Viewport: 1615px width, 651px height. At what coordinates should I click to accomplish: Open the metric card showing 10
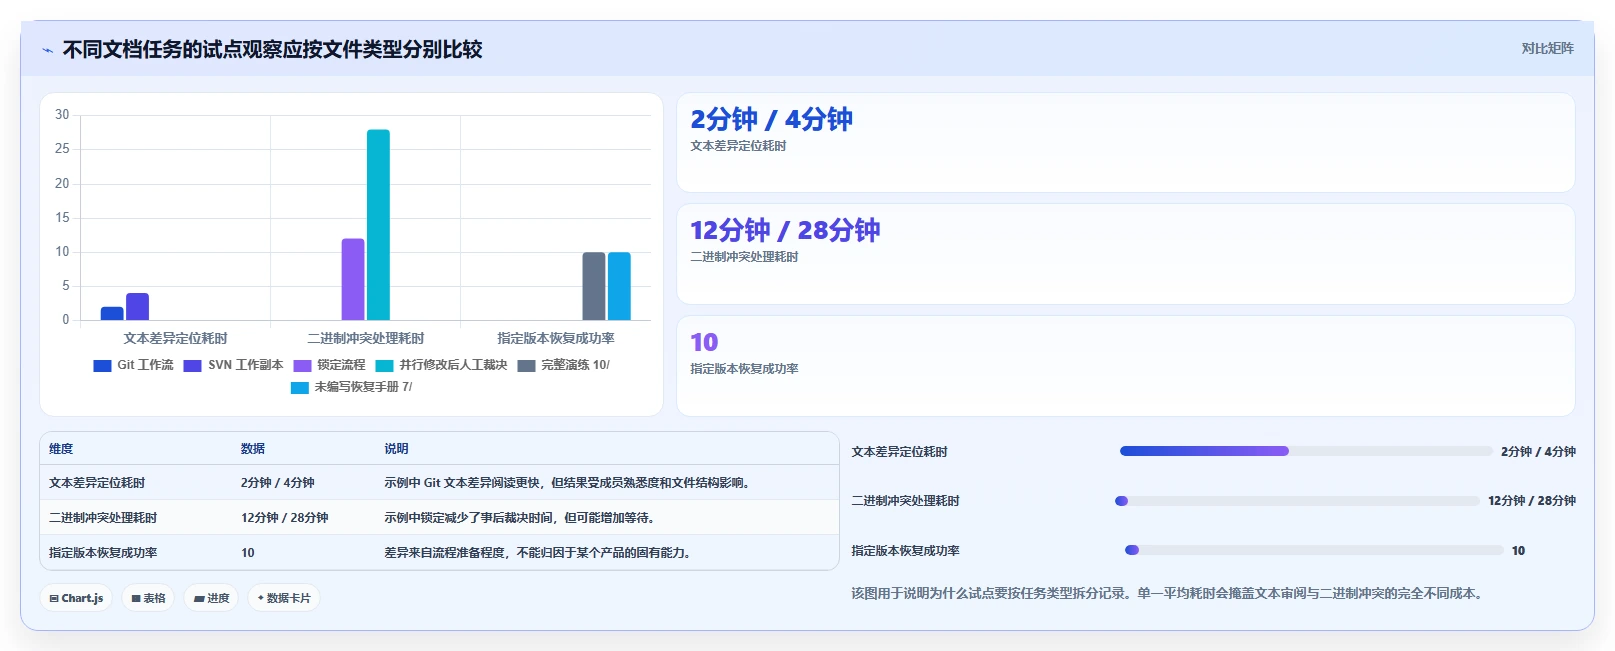click(x=1126, y=366)
